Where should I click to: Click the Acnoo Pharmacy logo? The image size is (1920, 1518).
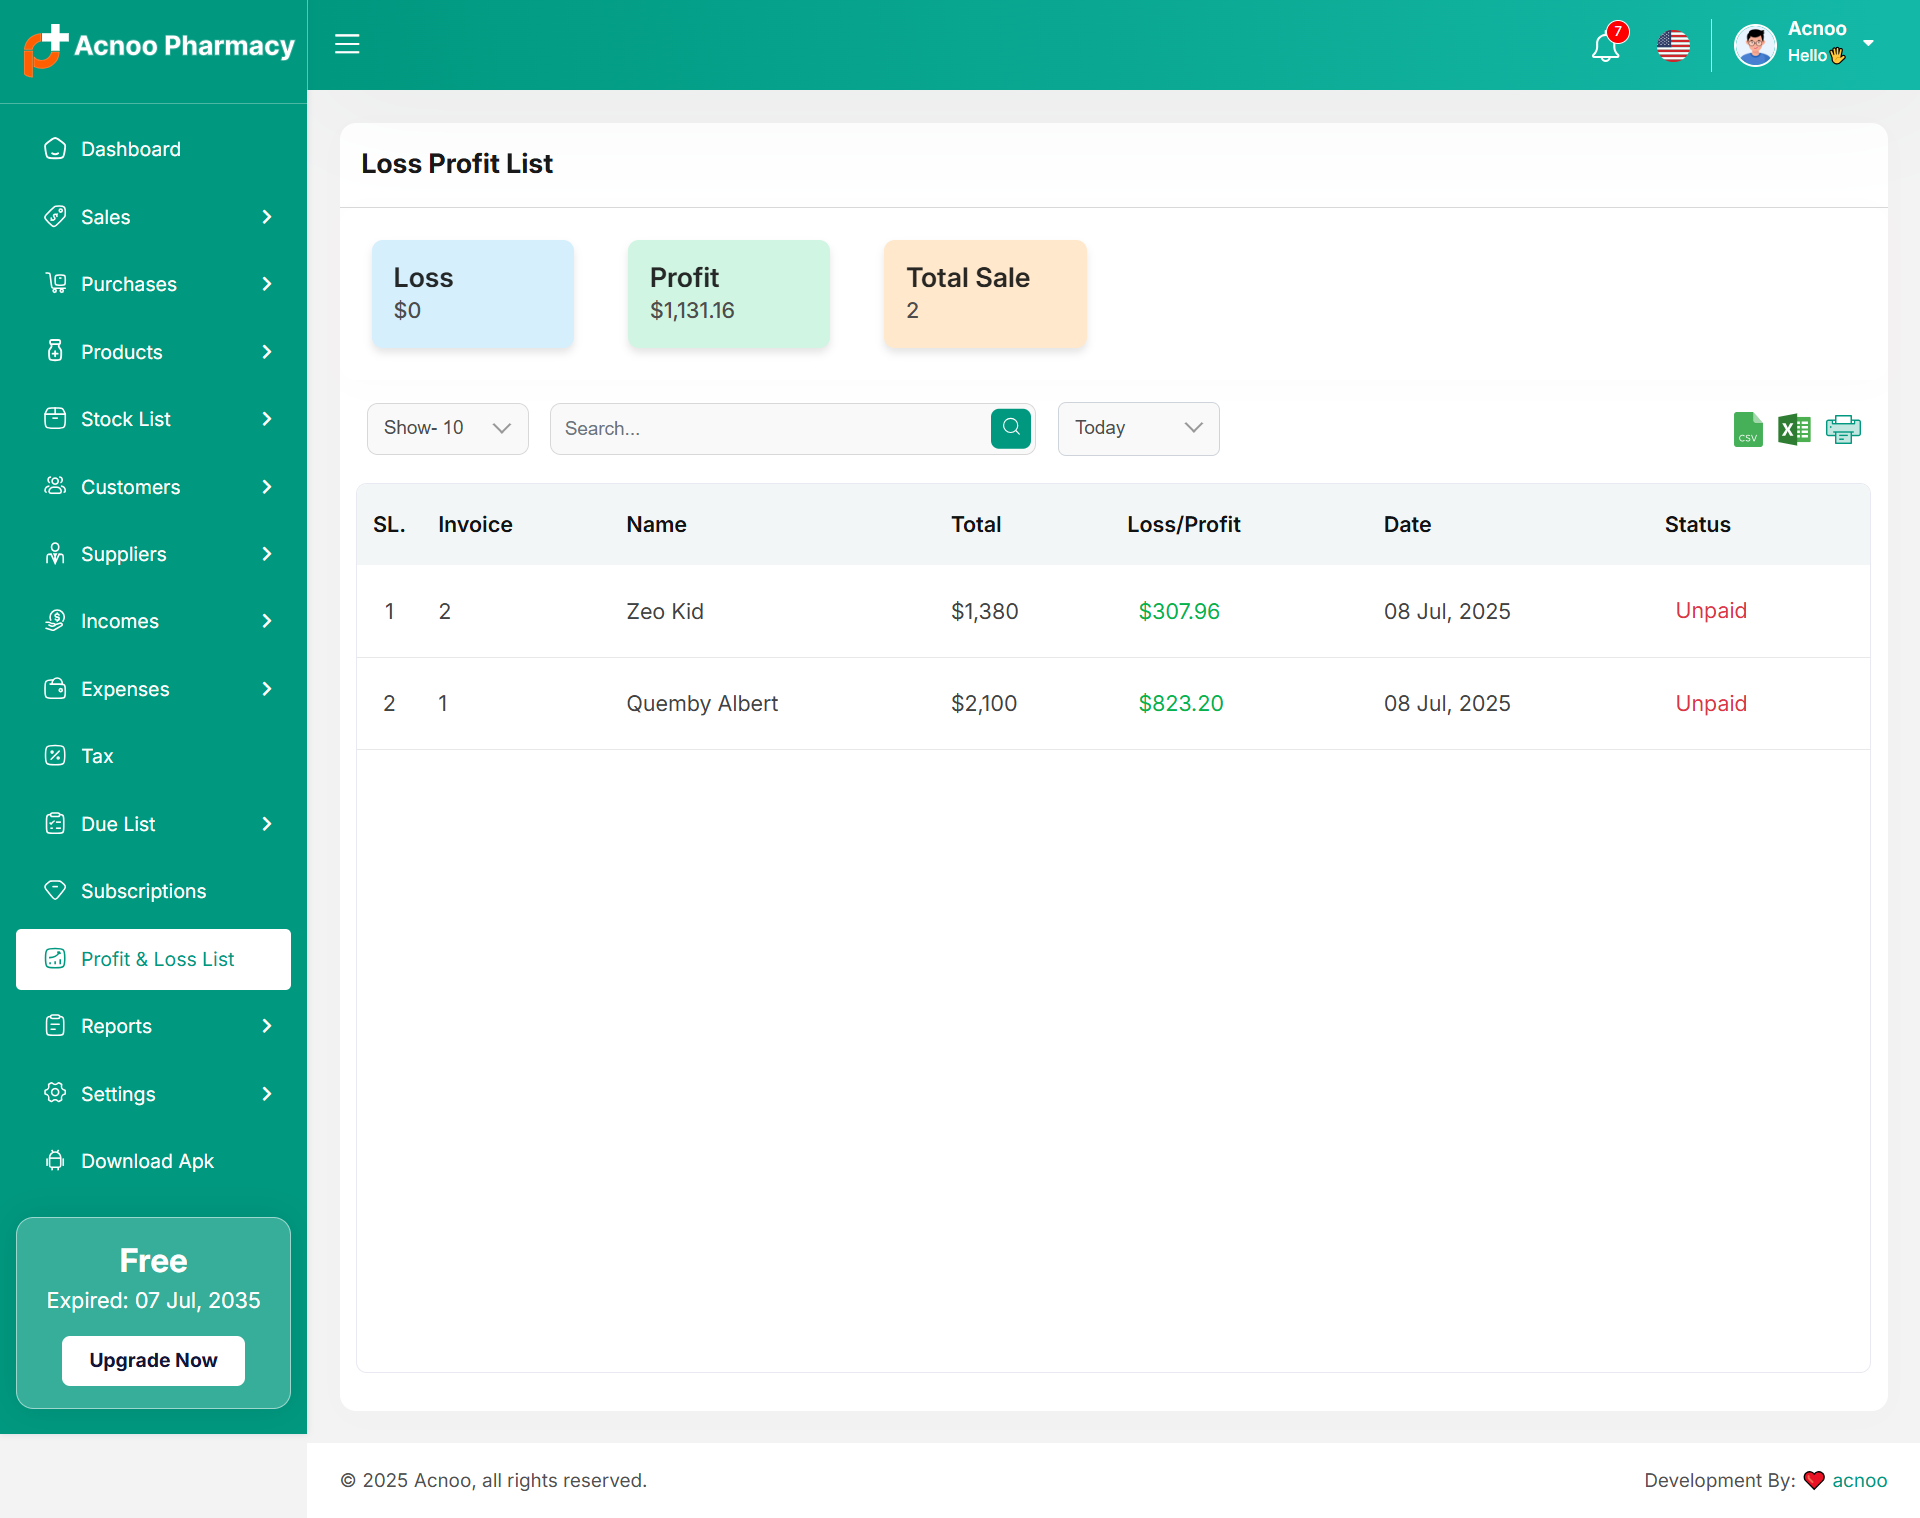coord(160,46)
